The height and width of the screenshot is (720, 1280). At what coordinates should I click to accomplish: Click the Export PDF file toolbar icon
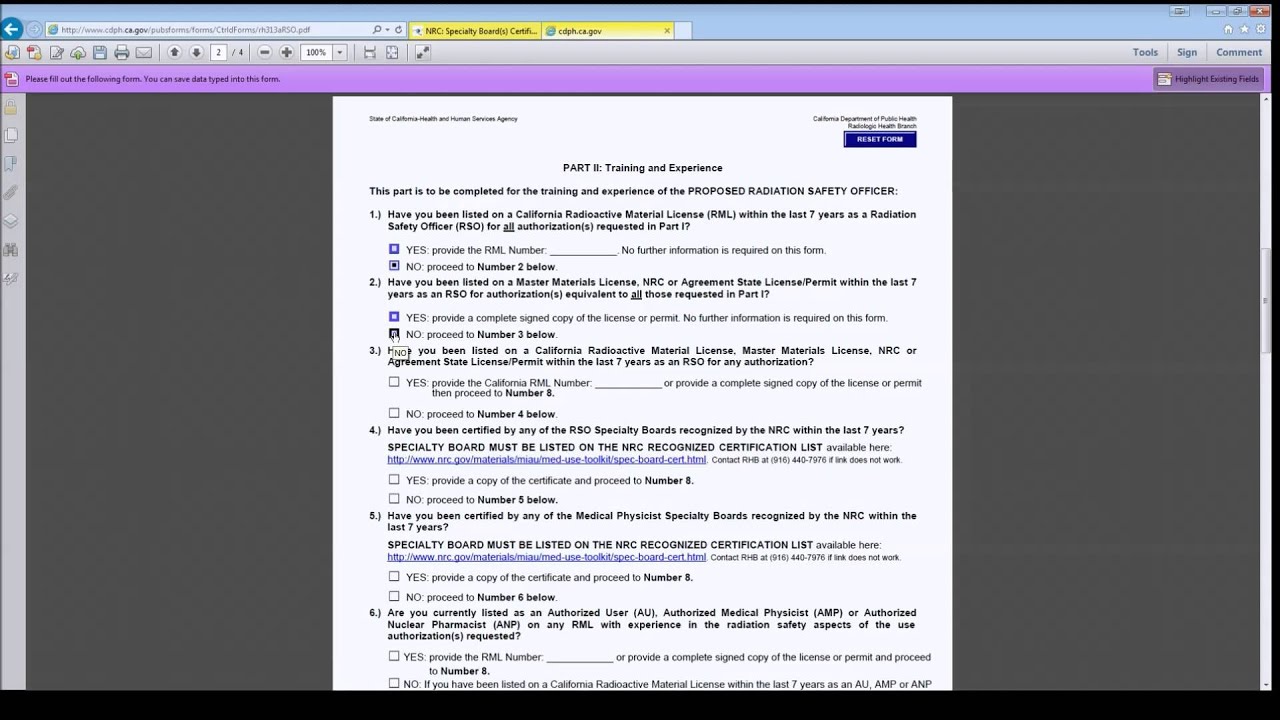(12, 52)
